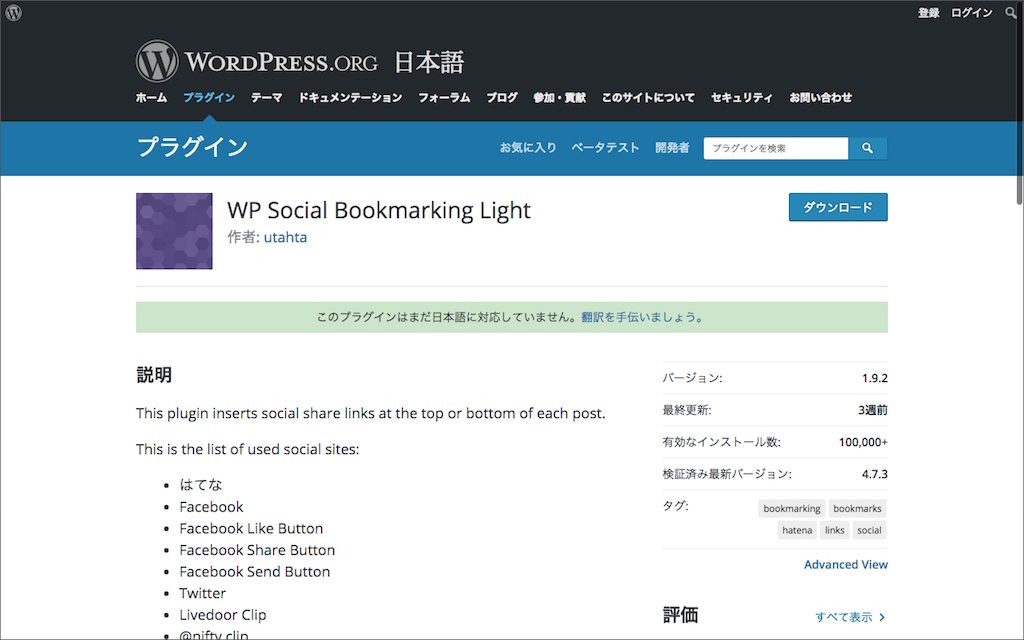Click the 説明 section heading
The image size is (1024, 640).
(x=154, y=375)
